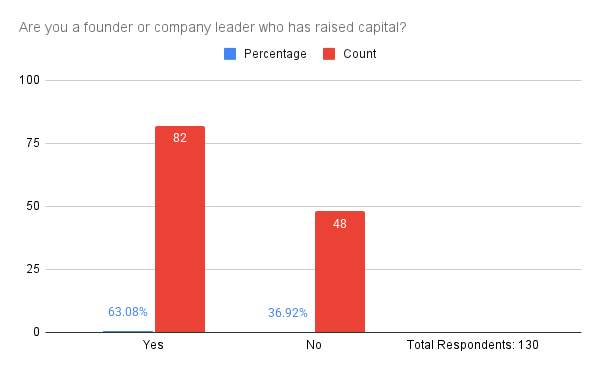Click the 50 value on vertical axis
The image size is (600, 371).
(x=33, y=206)
